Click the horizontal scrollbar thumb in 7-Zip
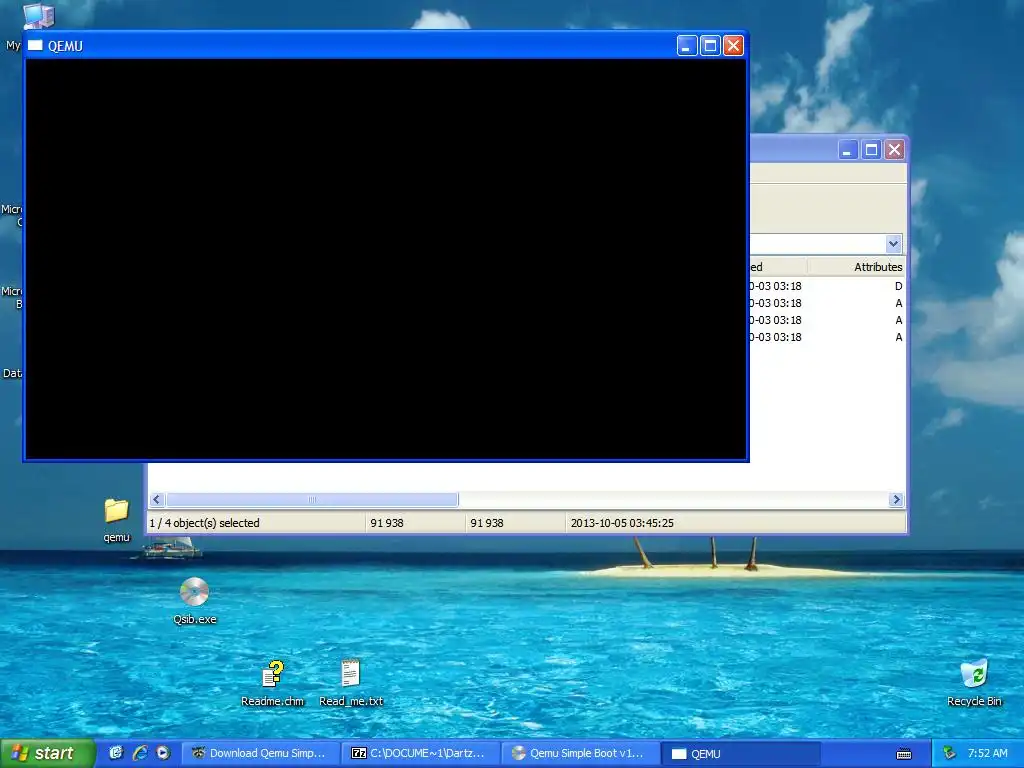 (312, 500)
